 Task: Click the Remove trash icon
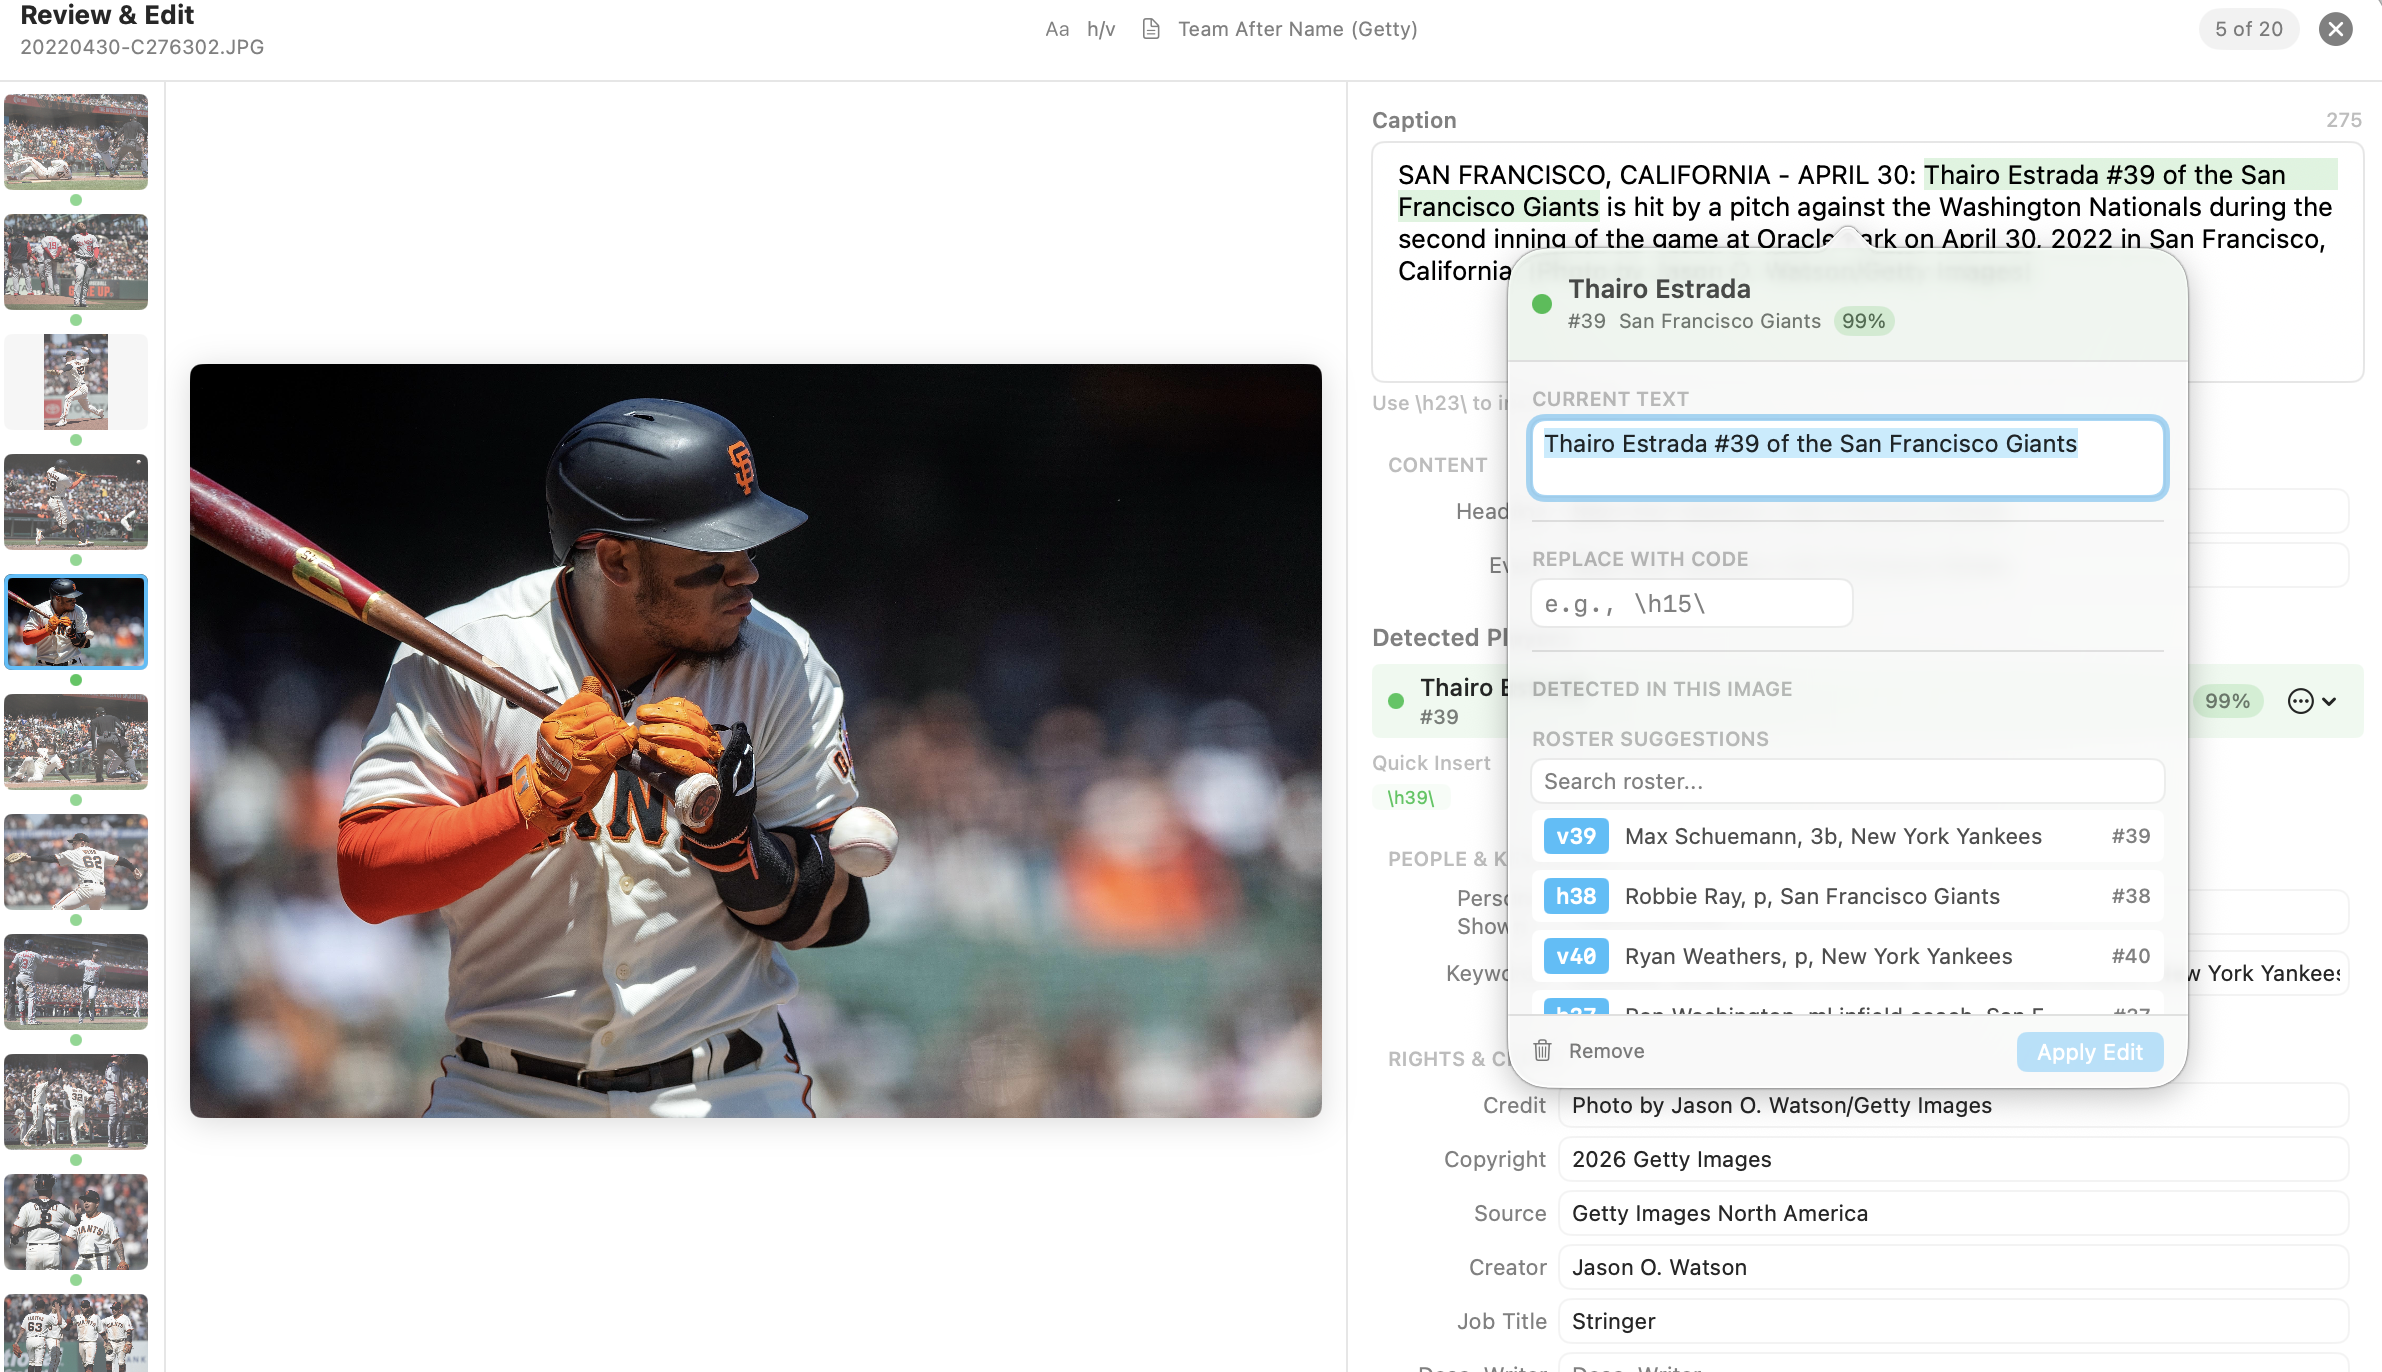coord(1543,1050)
